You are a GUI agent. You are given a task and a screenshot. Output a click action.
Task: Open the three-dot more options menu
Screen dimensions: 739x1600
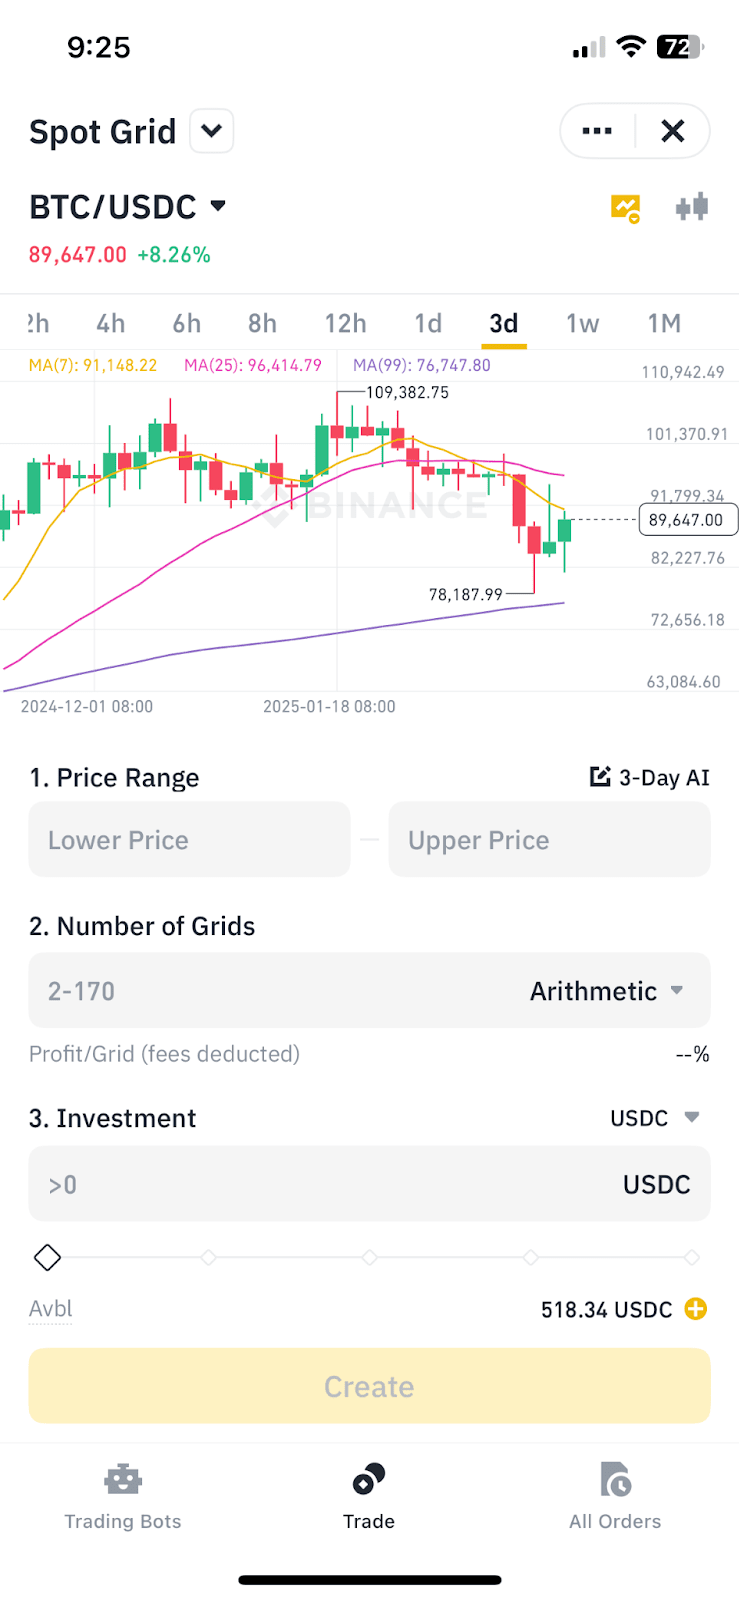click(597, 131)
